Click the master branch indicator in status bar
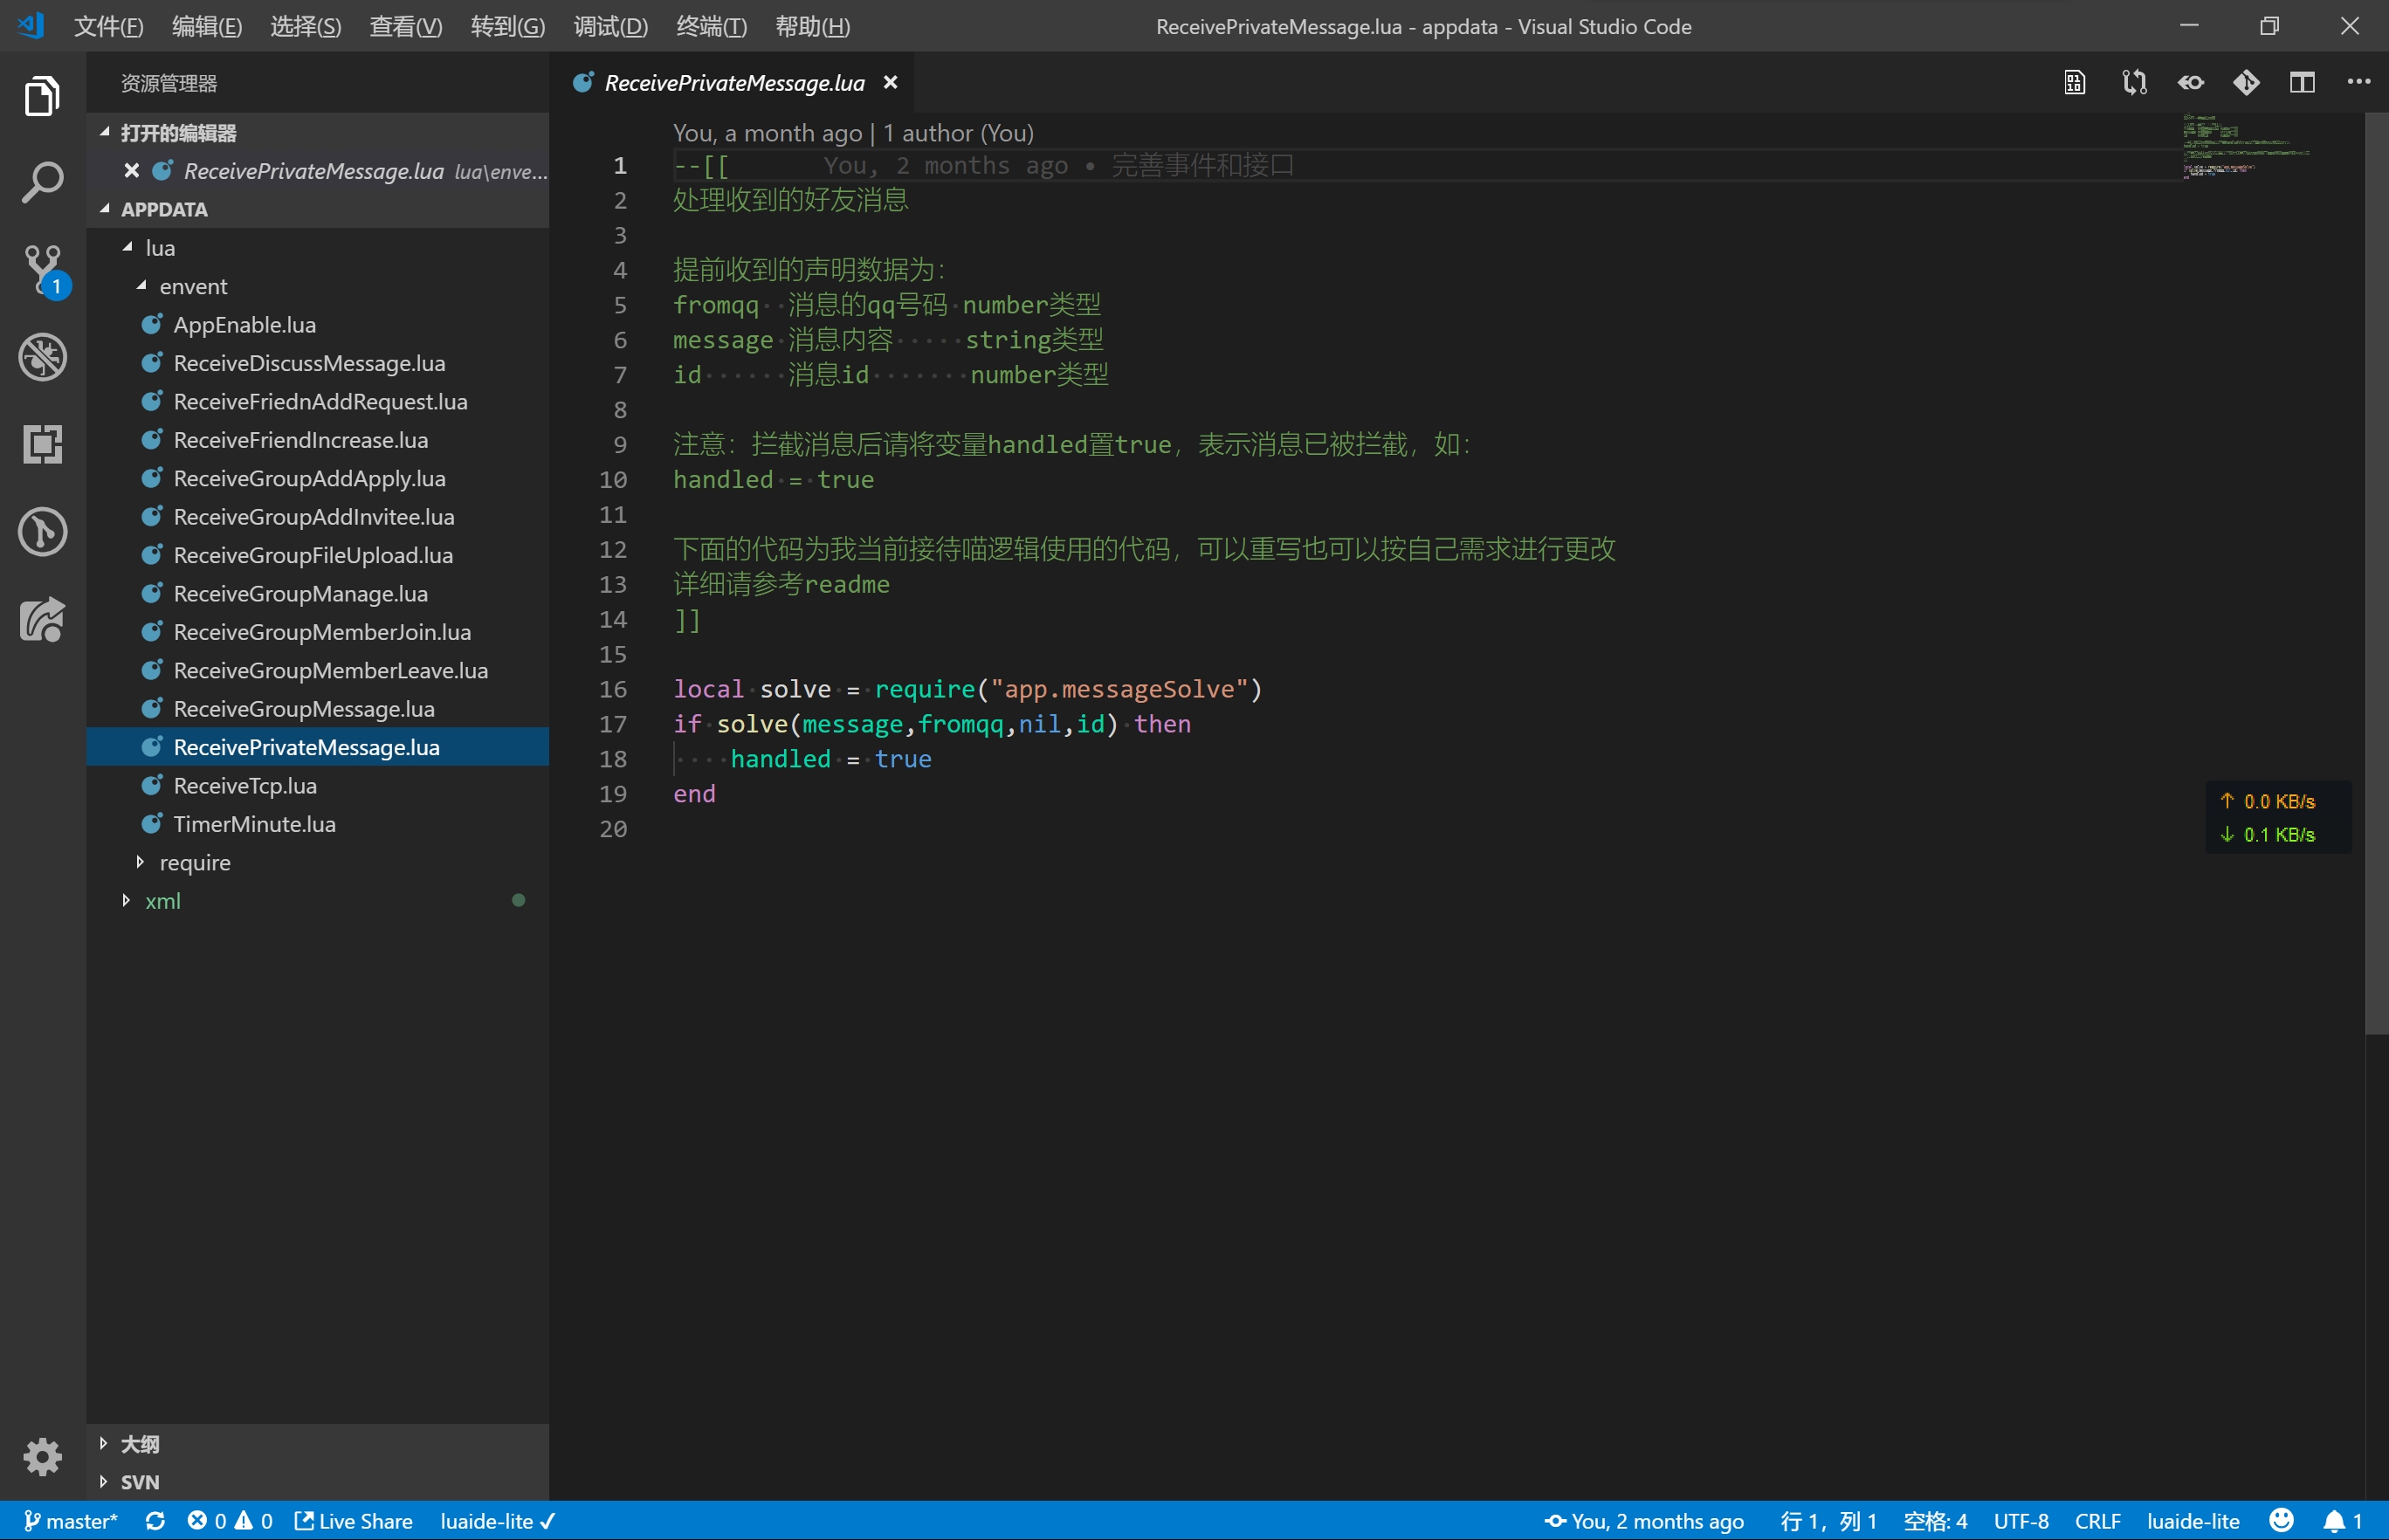2389x1540 pixels. pyautogui.click(x=70, y=1521)
